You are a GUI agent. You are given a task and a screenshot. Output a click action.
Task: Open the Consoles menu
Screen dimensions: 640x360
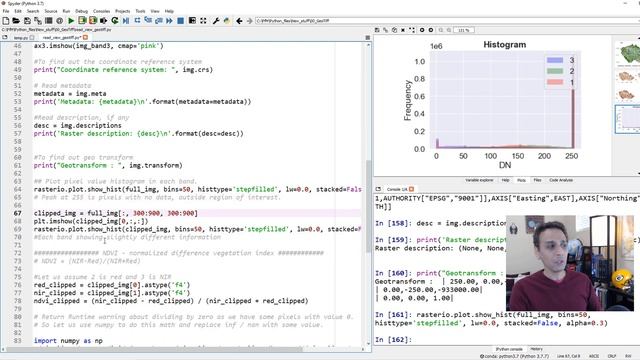pos(101,11)
